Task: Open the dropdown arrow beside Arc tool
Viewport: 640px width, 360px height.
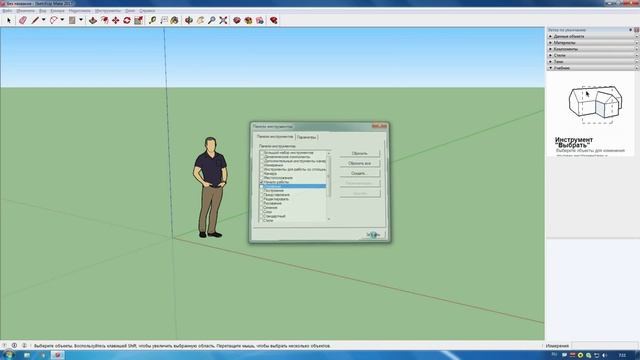Action: pos(62,20)
